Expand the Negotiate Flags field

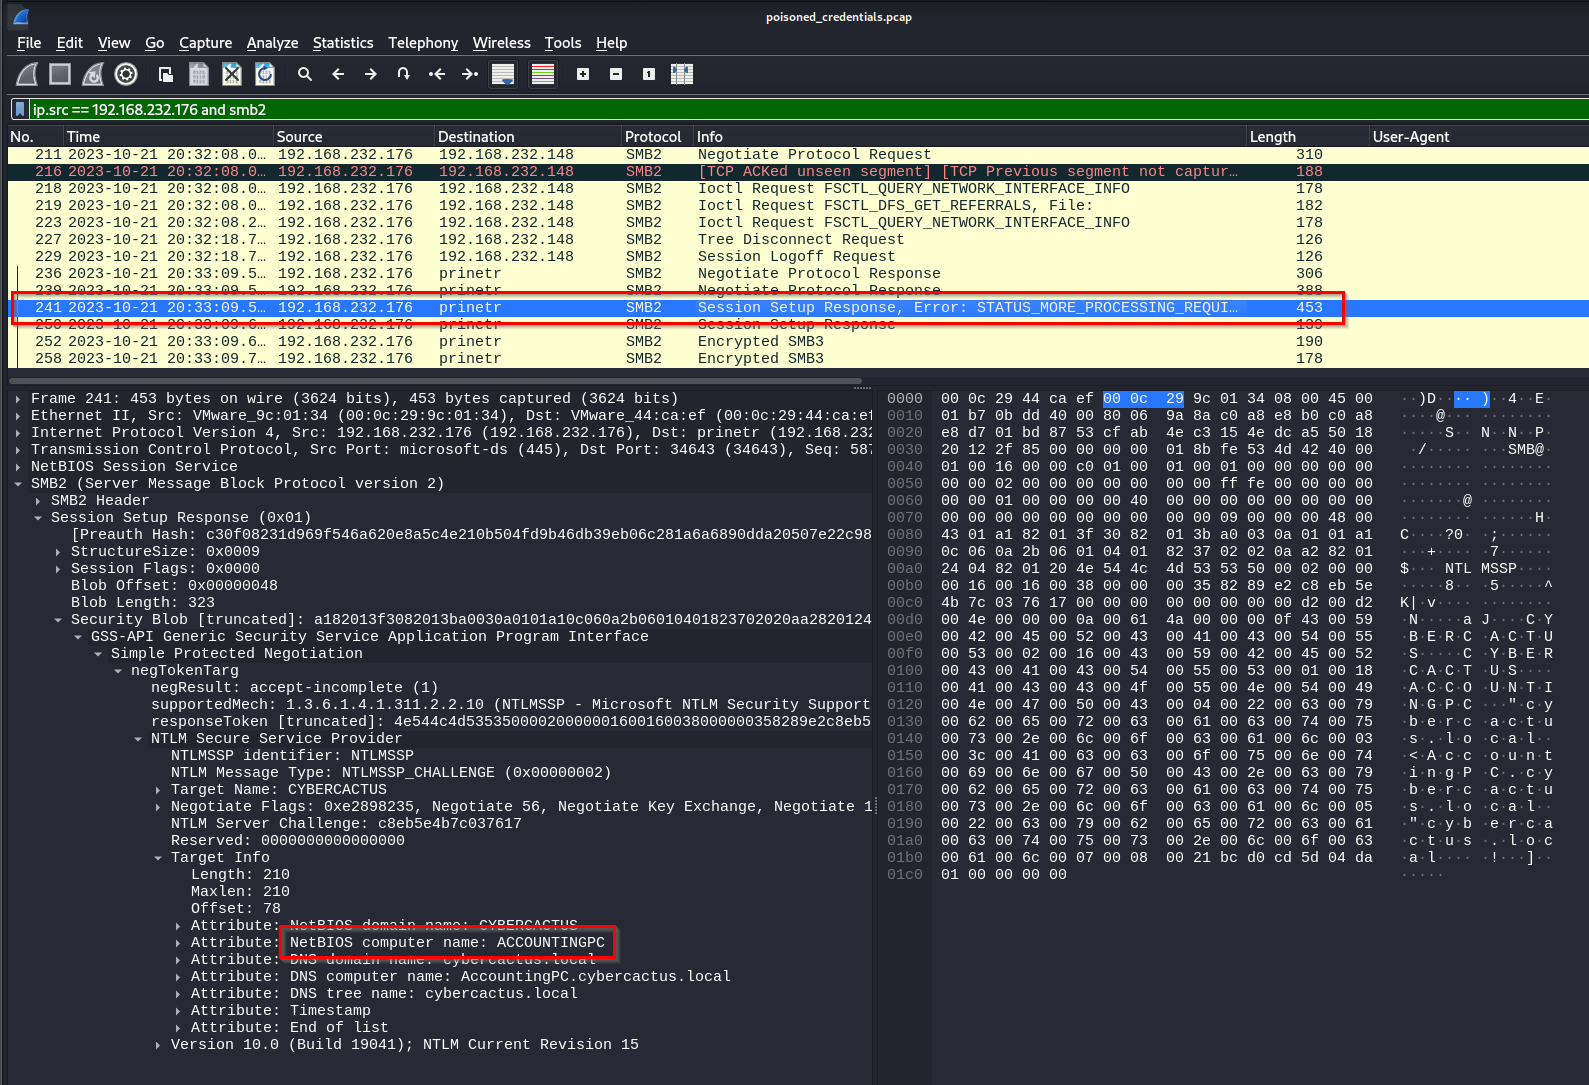click(158, 807)
